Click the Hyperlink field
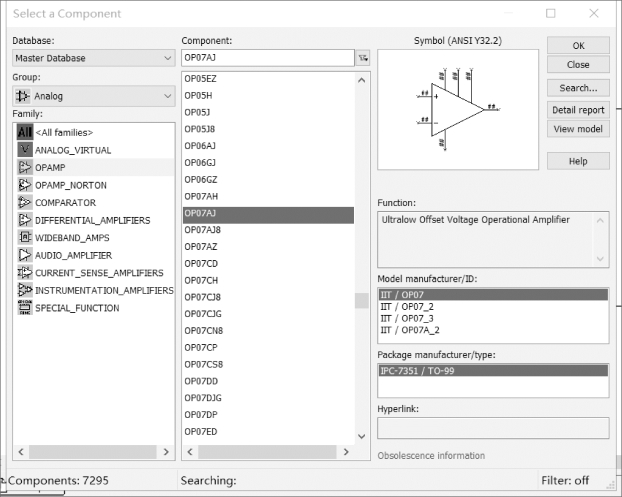The height and width of the screenshot is (497, 622). click(493, 428)
